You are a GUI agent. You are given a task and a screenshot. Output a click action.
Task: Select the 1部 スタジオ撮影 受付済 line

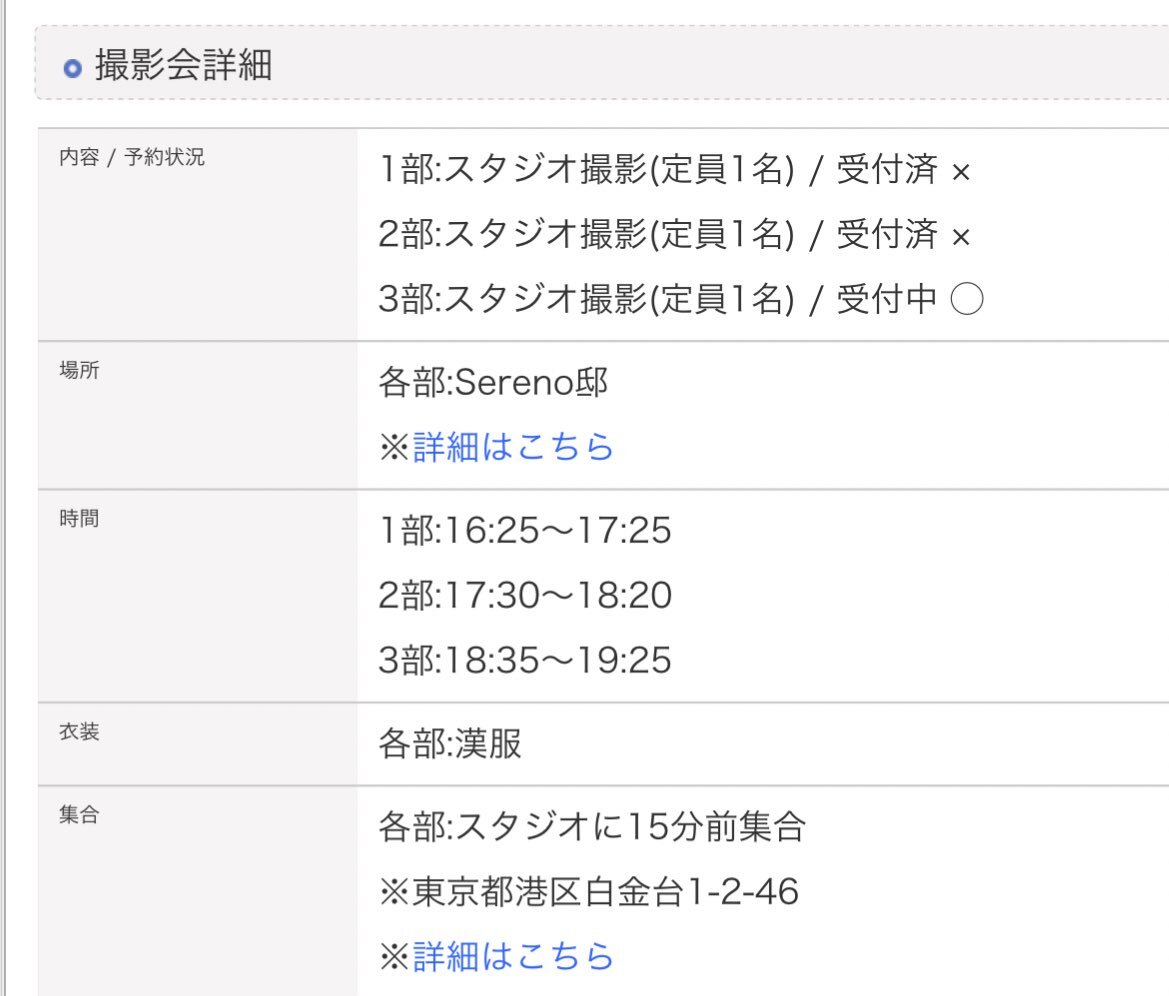point(675,169)
